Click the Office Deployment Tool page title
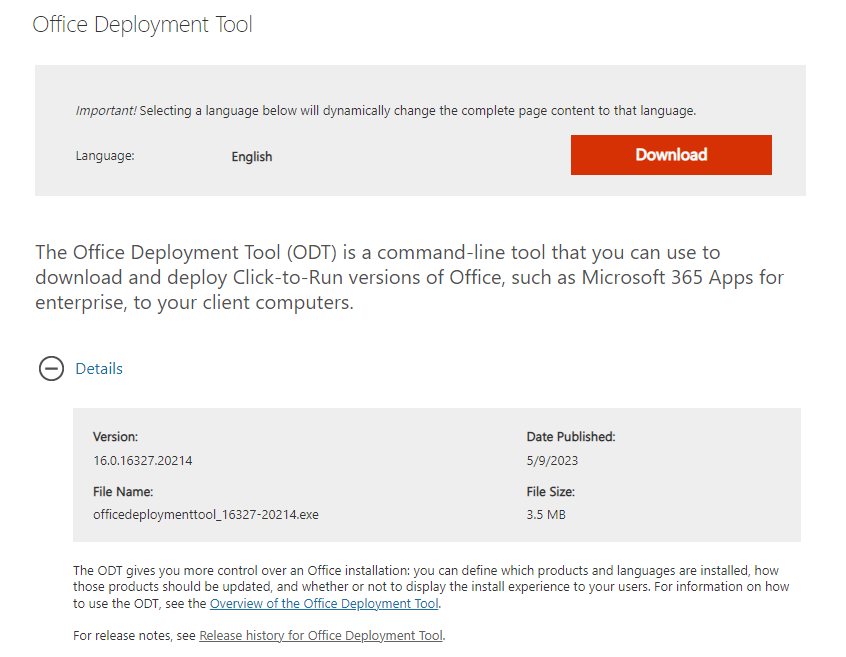Viewport: 846px width, 657px height. pyautogui.click(x=142, y=24)
